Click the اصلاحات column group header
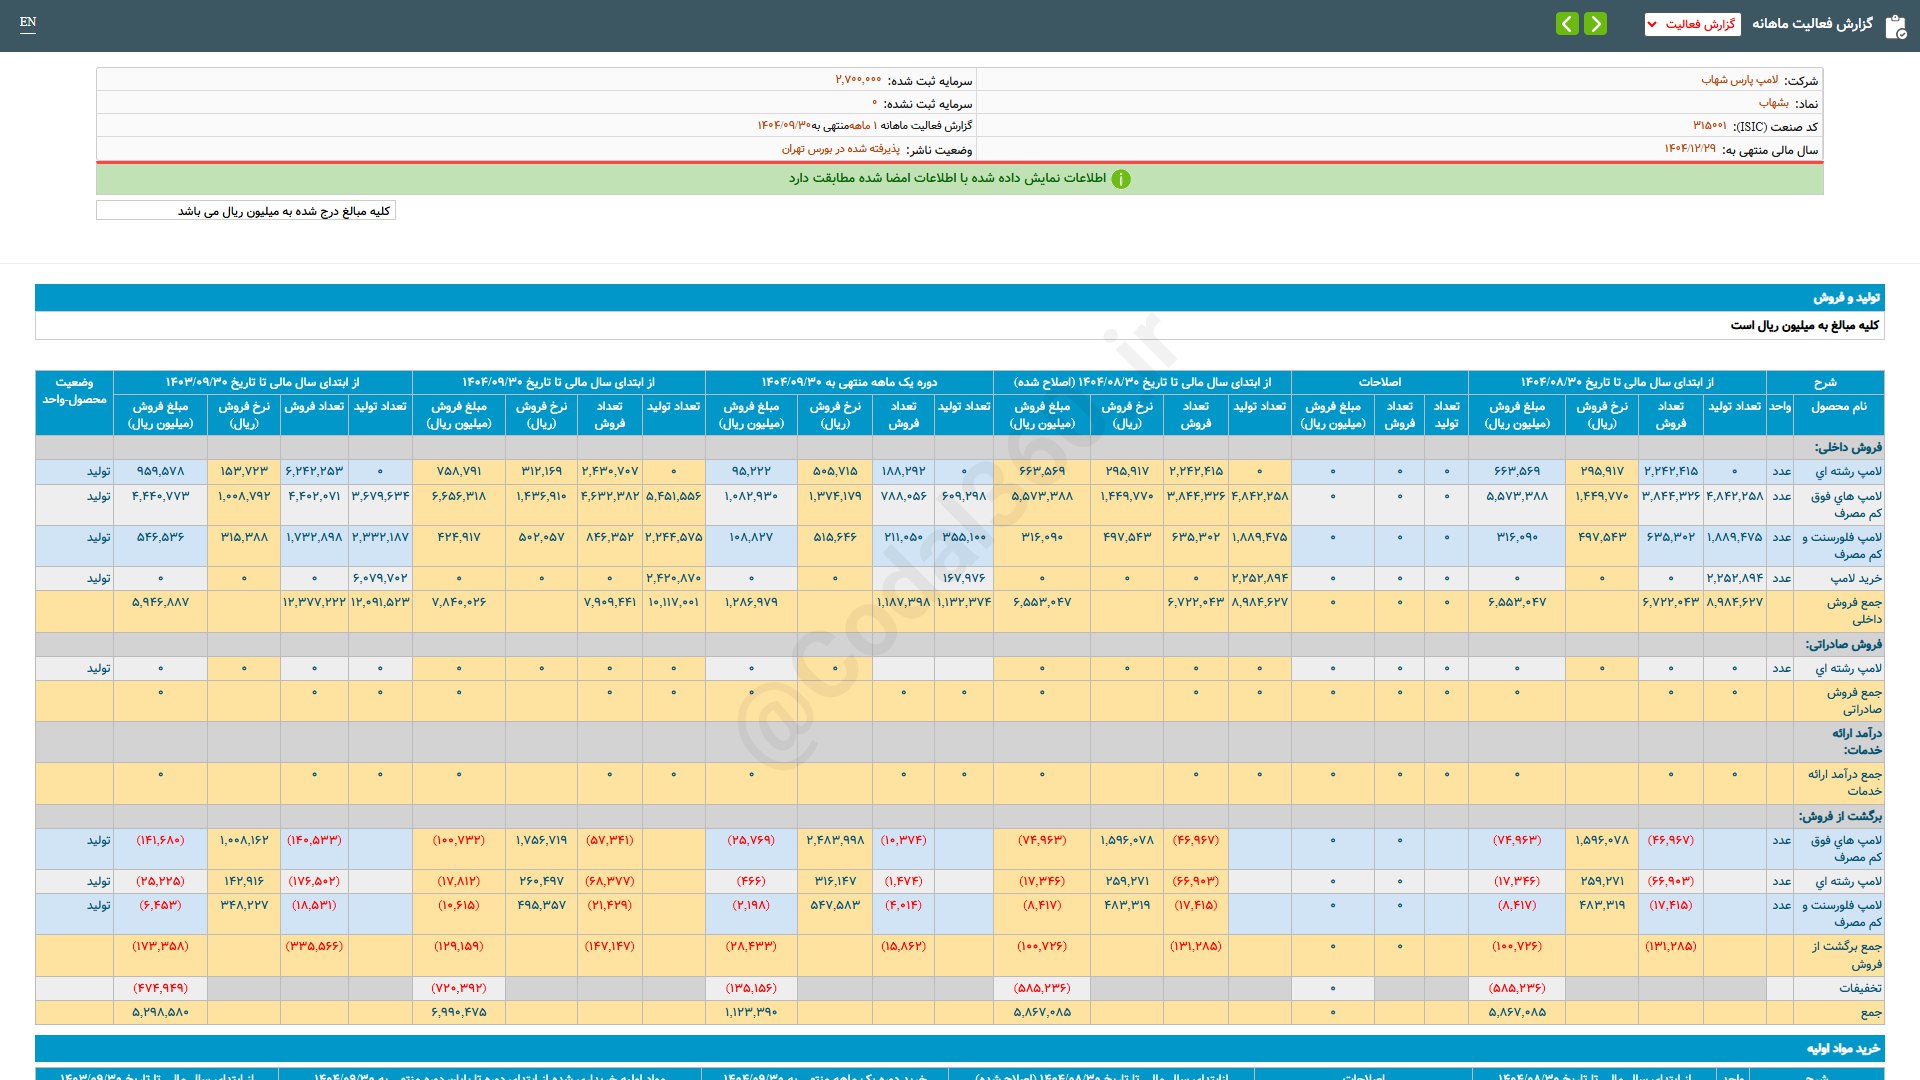Screen dimensions: 1920x1080 (x=1379, y=382)
